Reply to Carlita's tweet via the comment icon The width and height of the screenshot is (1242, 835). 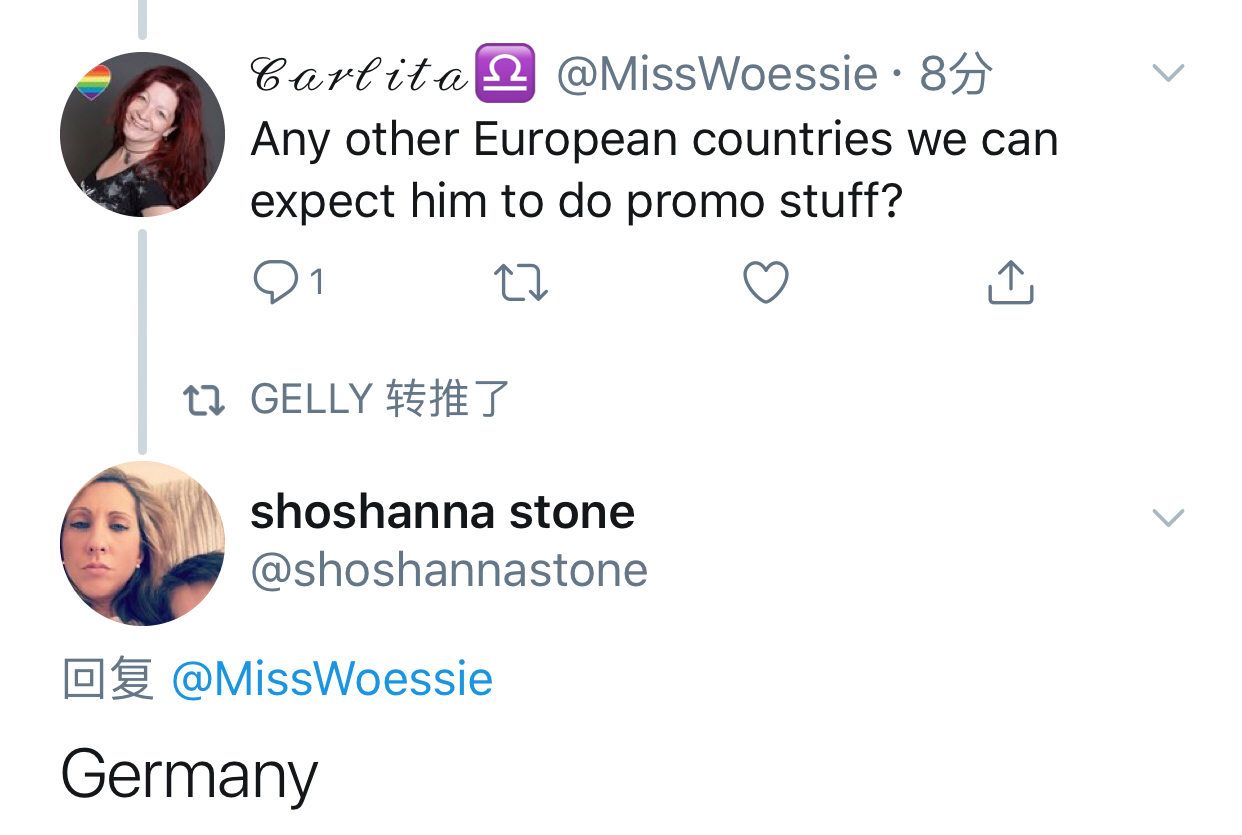(x=276, y=283)
